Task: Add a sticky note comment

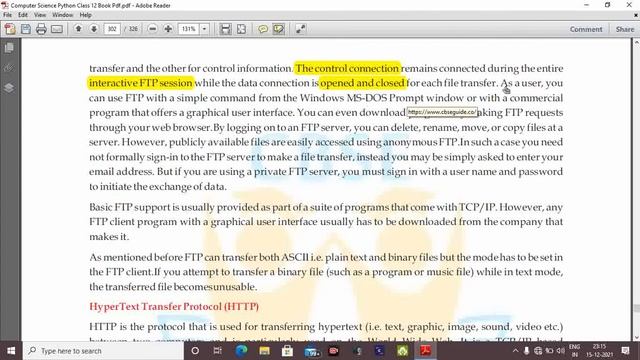Action: tap(263, 29)
